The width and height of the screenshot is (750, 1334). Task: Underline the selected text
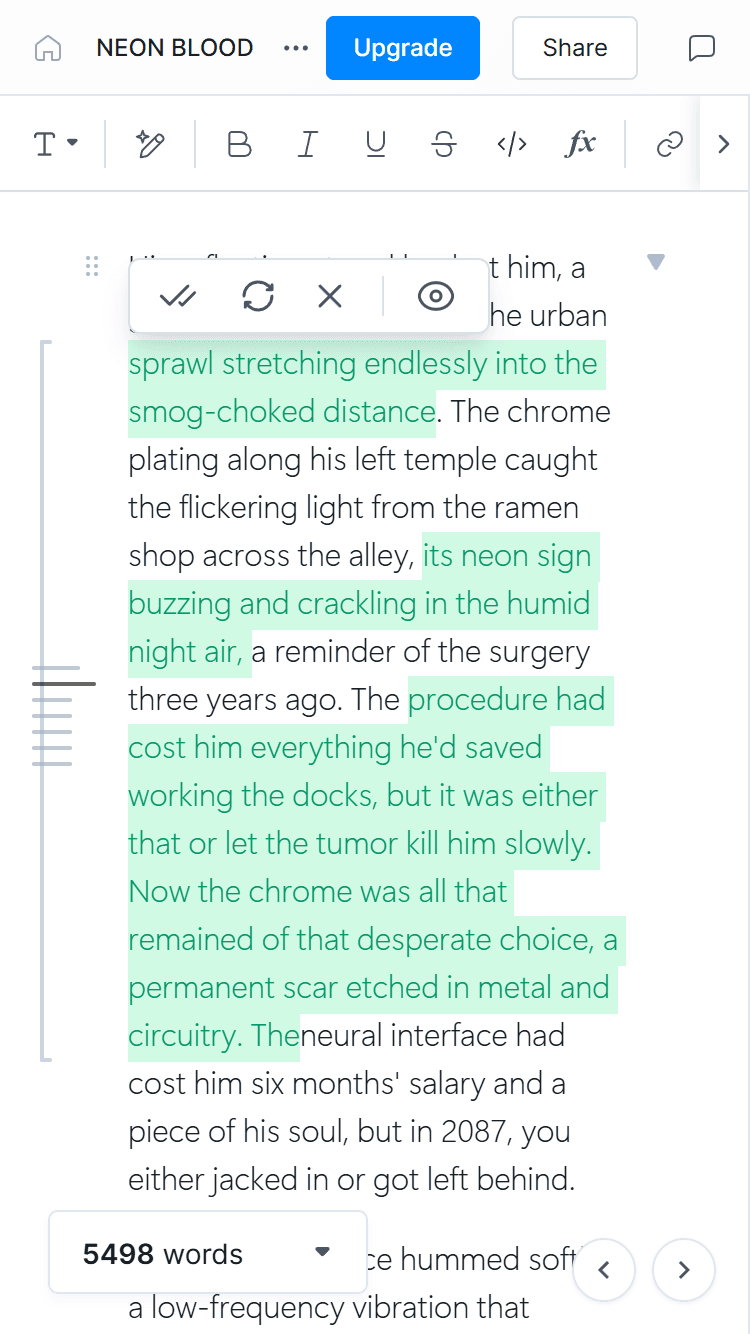click(x=376, y=145)
